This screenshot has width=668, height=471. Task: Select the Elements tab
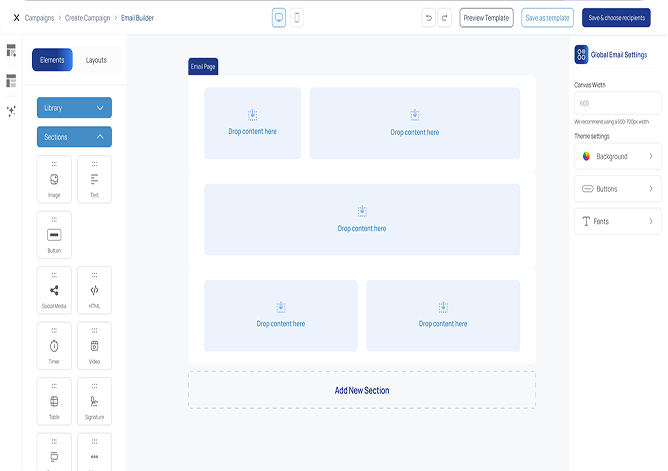[x=52, y=60]
